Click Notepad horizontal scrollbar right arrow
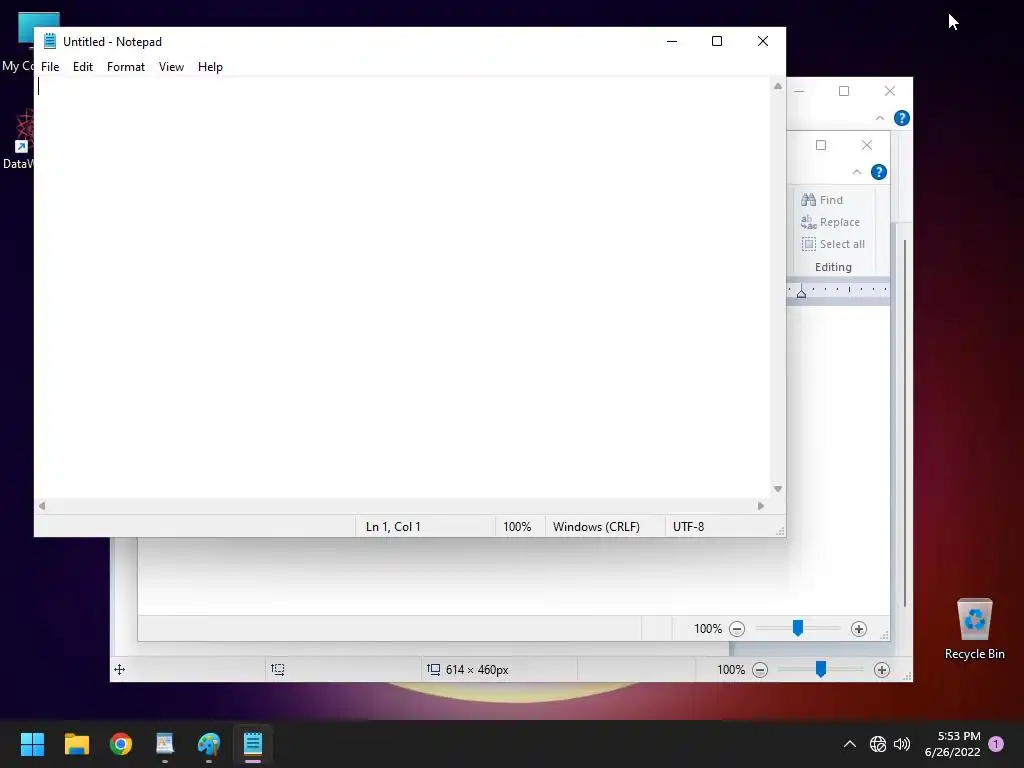 761,505
